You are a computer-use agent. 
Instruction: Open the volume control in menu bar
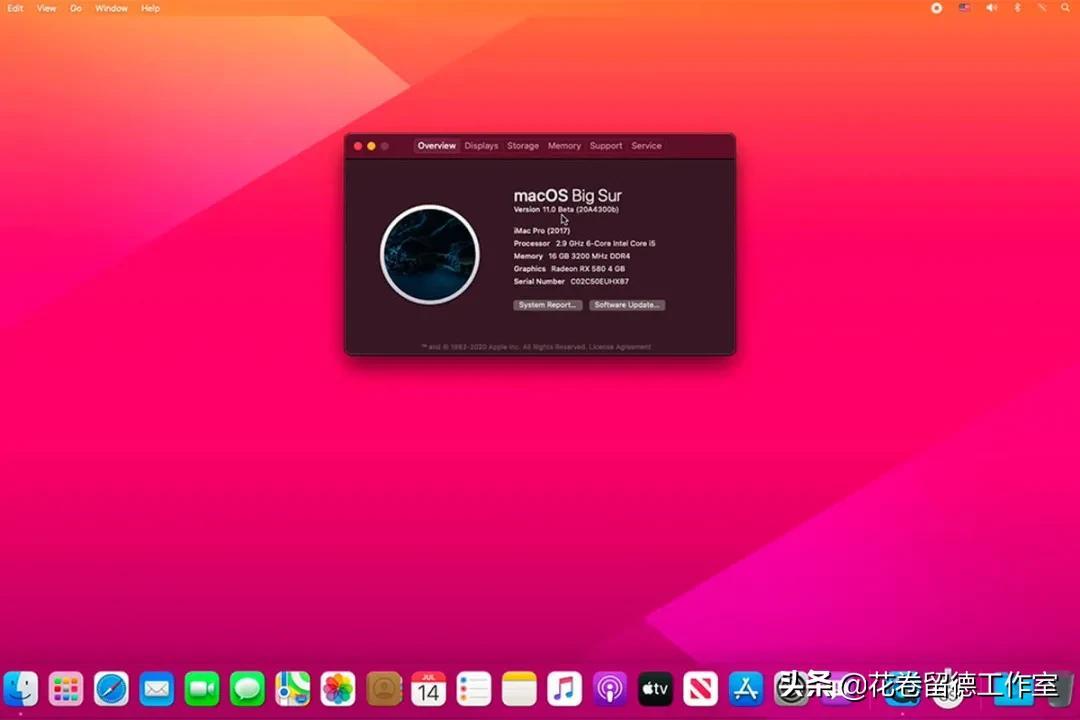pos(991,8)
